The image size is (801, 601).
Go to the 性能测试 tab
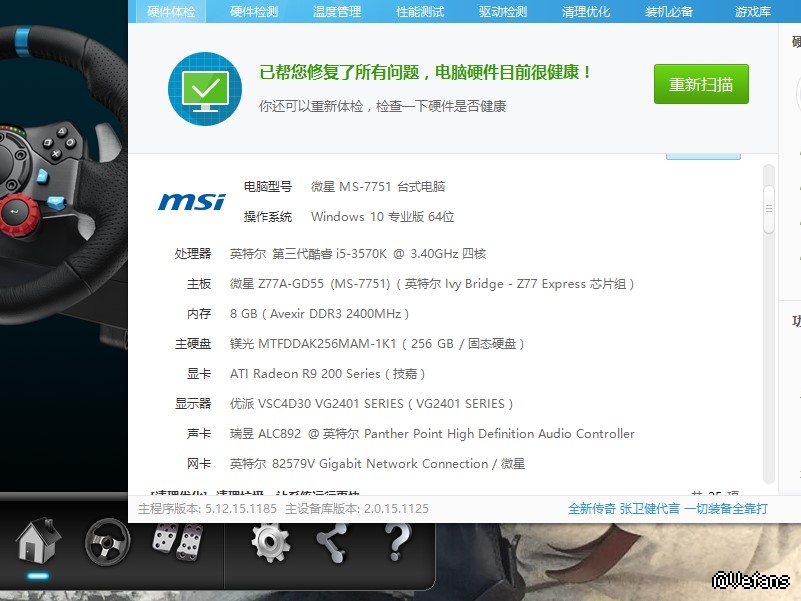click(420, 12)
